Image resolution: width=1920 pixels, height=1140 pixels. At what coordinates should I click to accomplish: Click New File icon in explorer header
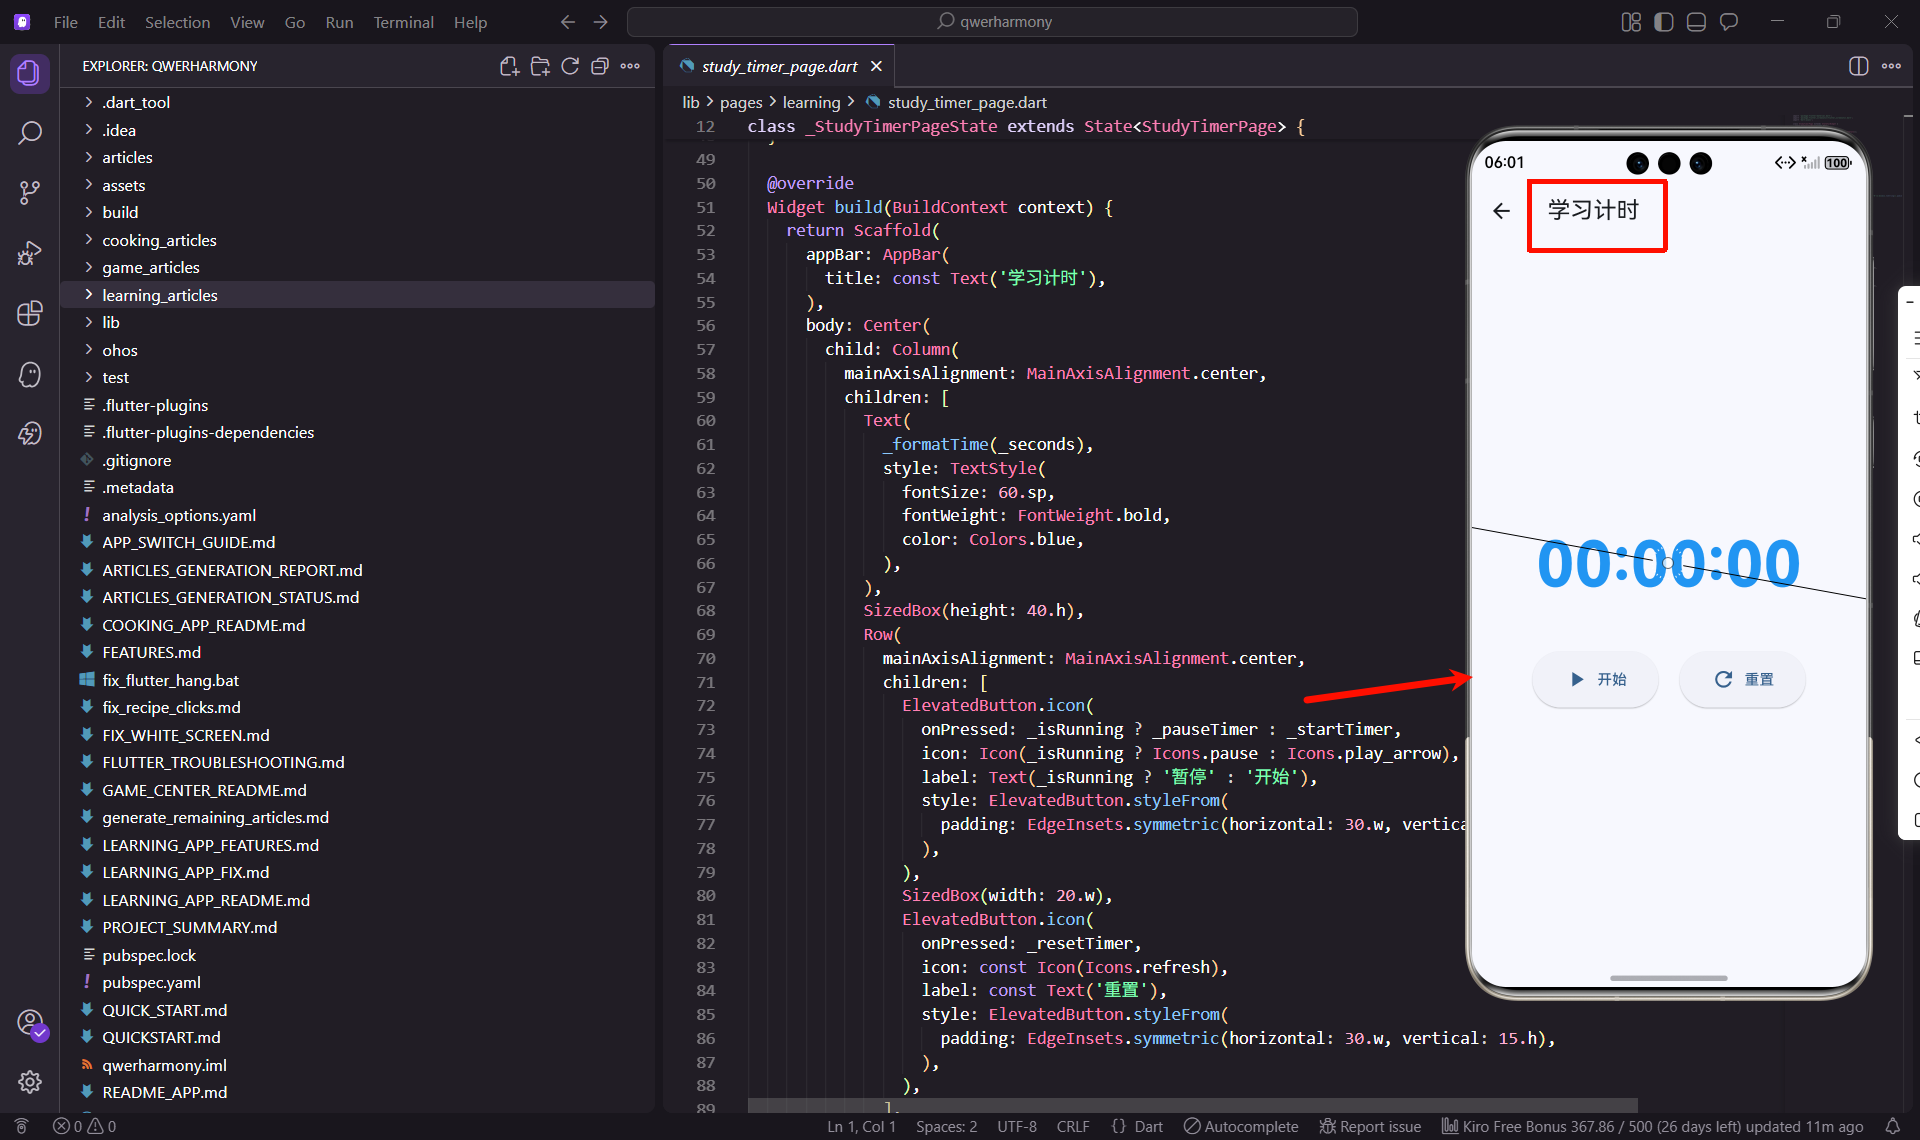click(x=509, y=66)
